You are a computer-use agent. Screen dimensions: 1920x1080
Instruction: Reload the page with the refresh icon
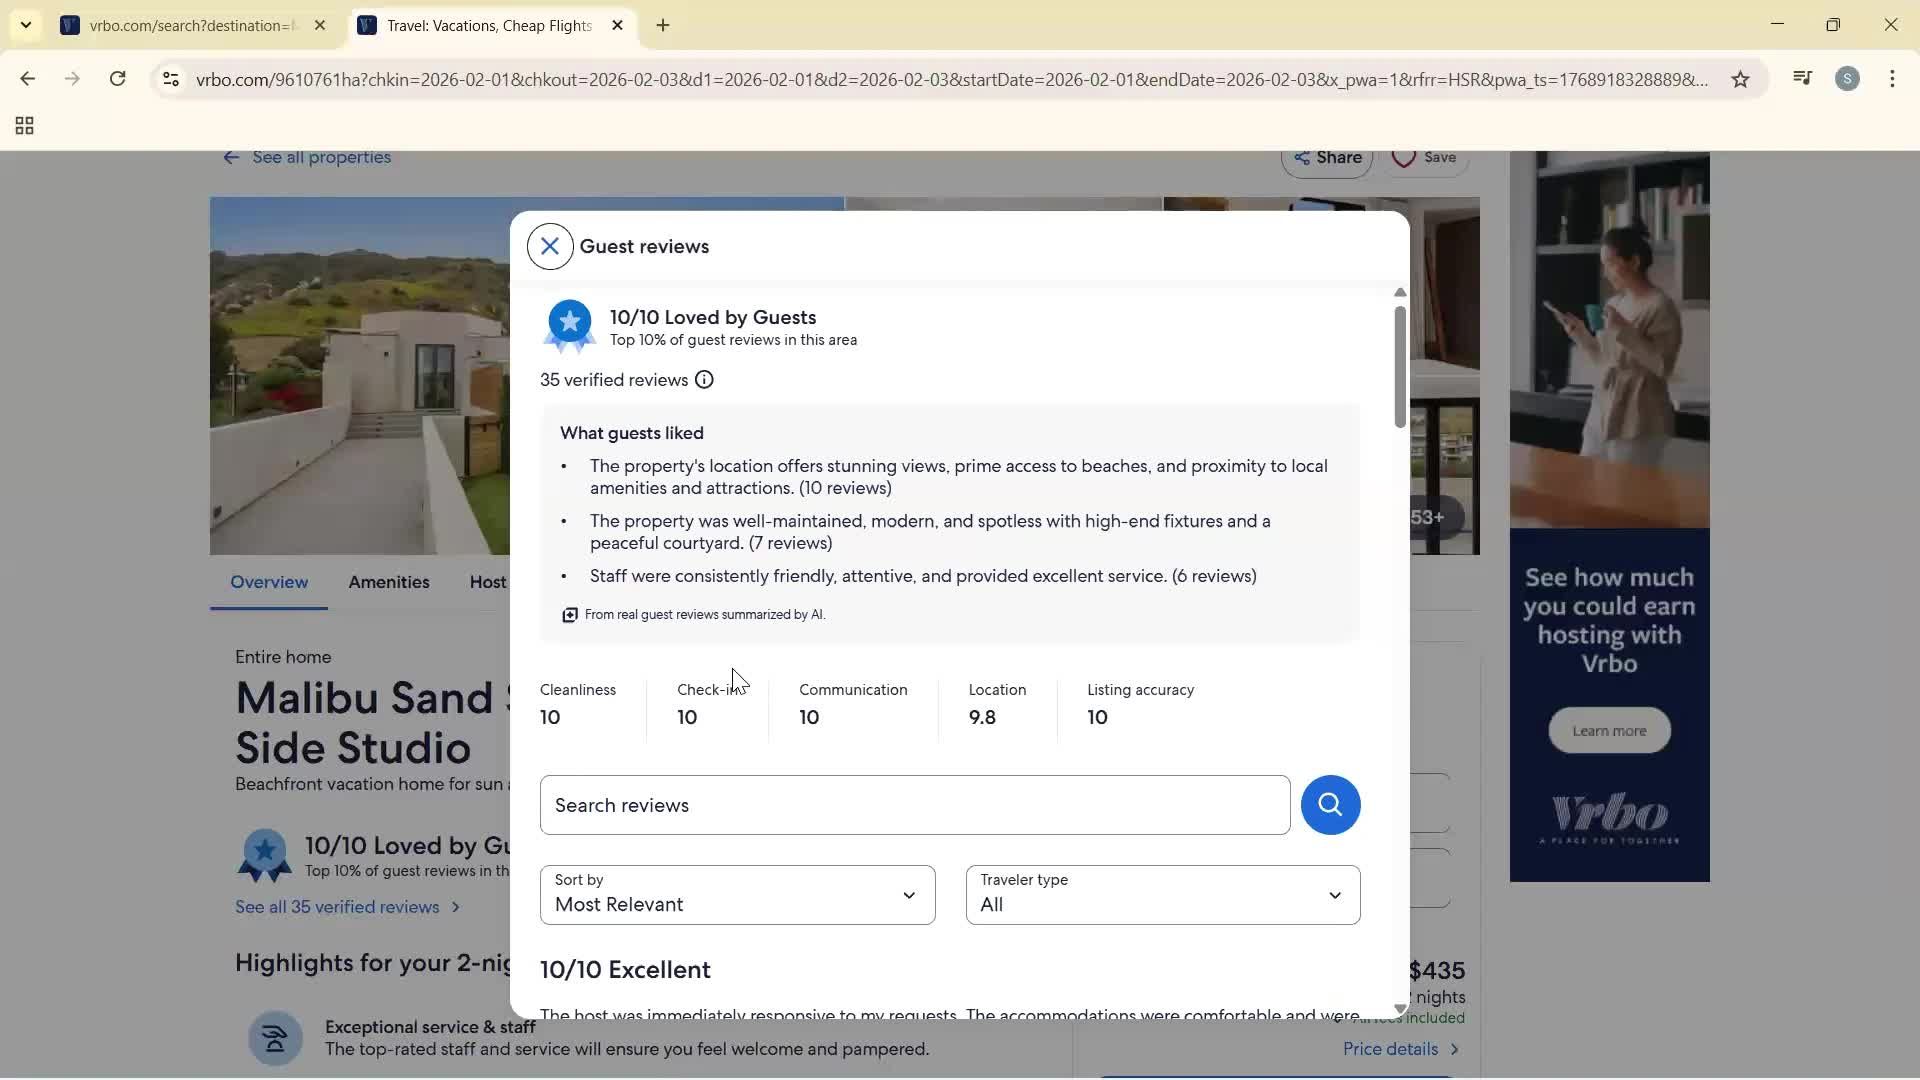118,79
